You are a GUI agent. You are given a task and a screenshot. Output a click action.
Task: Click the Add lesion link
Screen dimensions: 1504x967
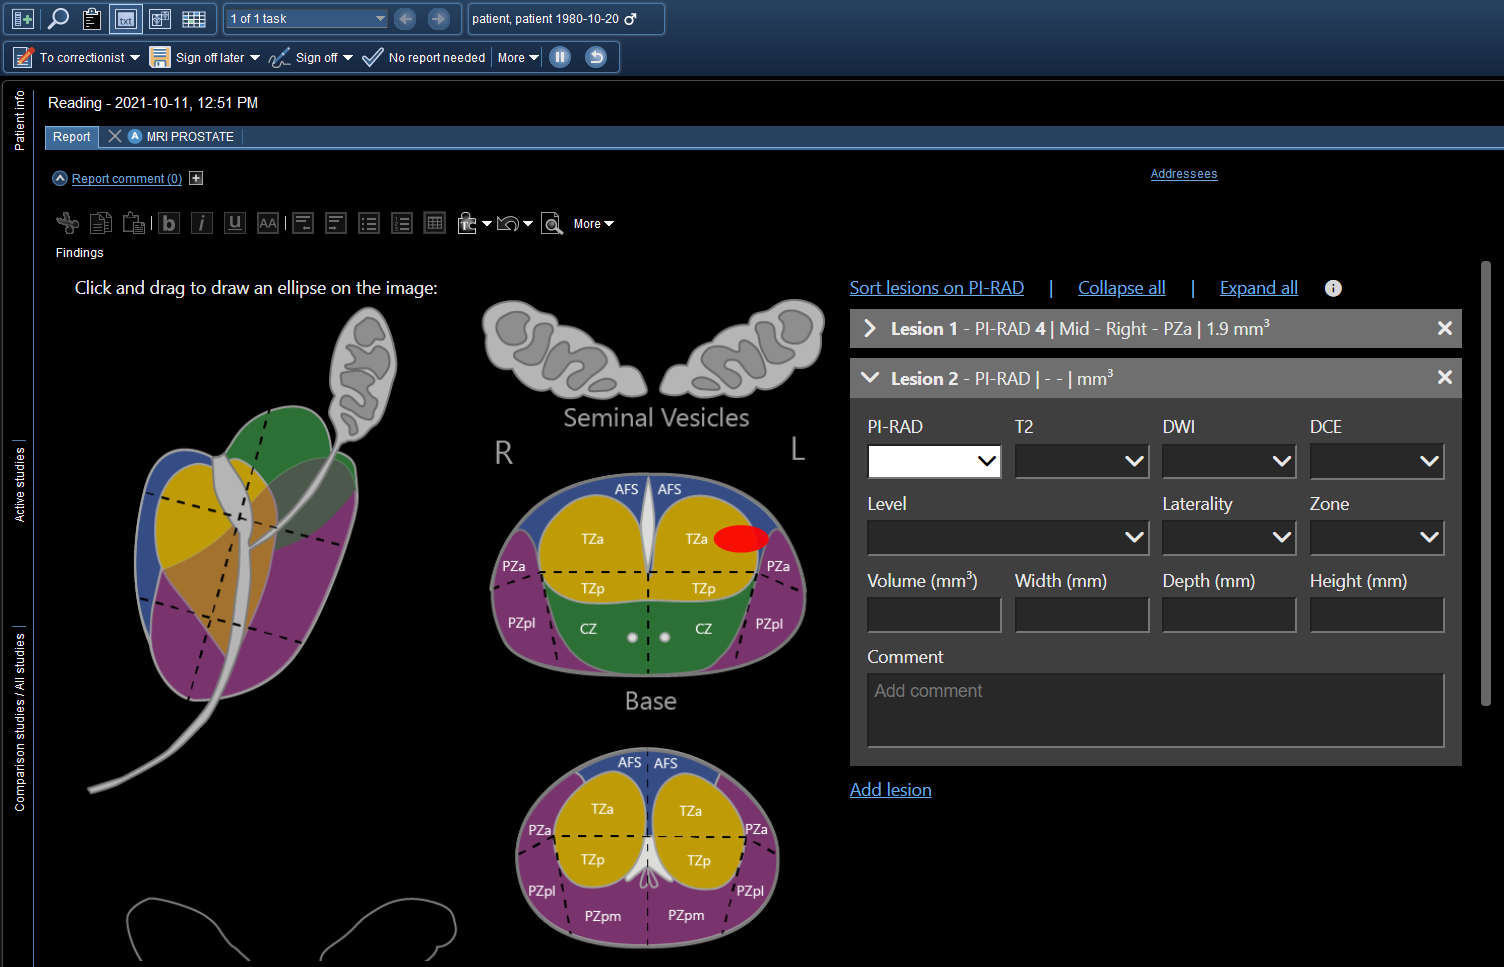pyautogui.click(x=890, y=790)
